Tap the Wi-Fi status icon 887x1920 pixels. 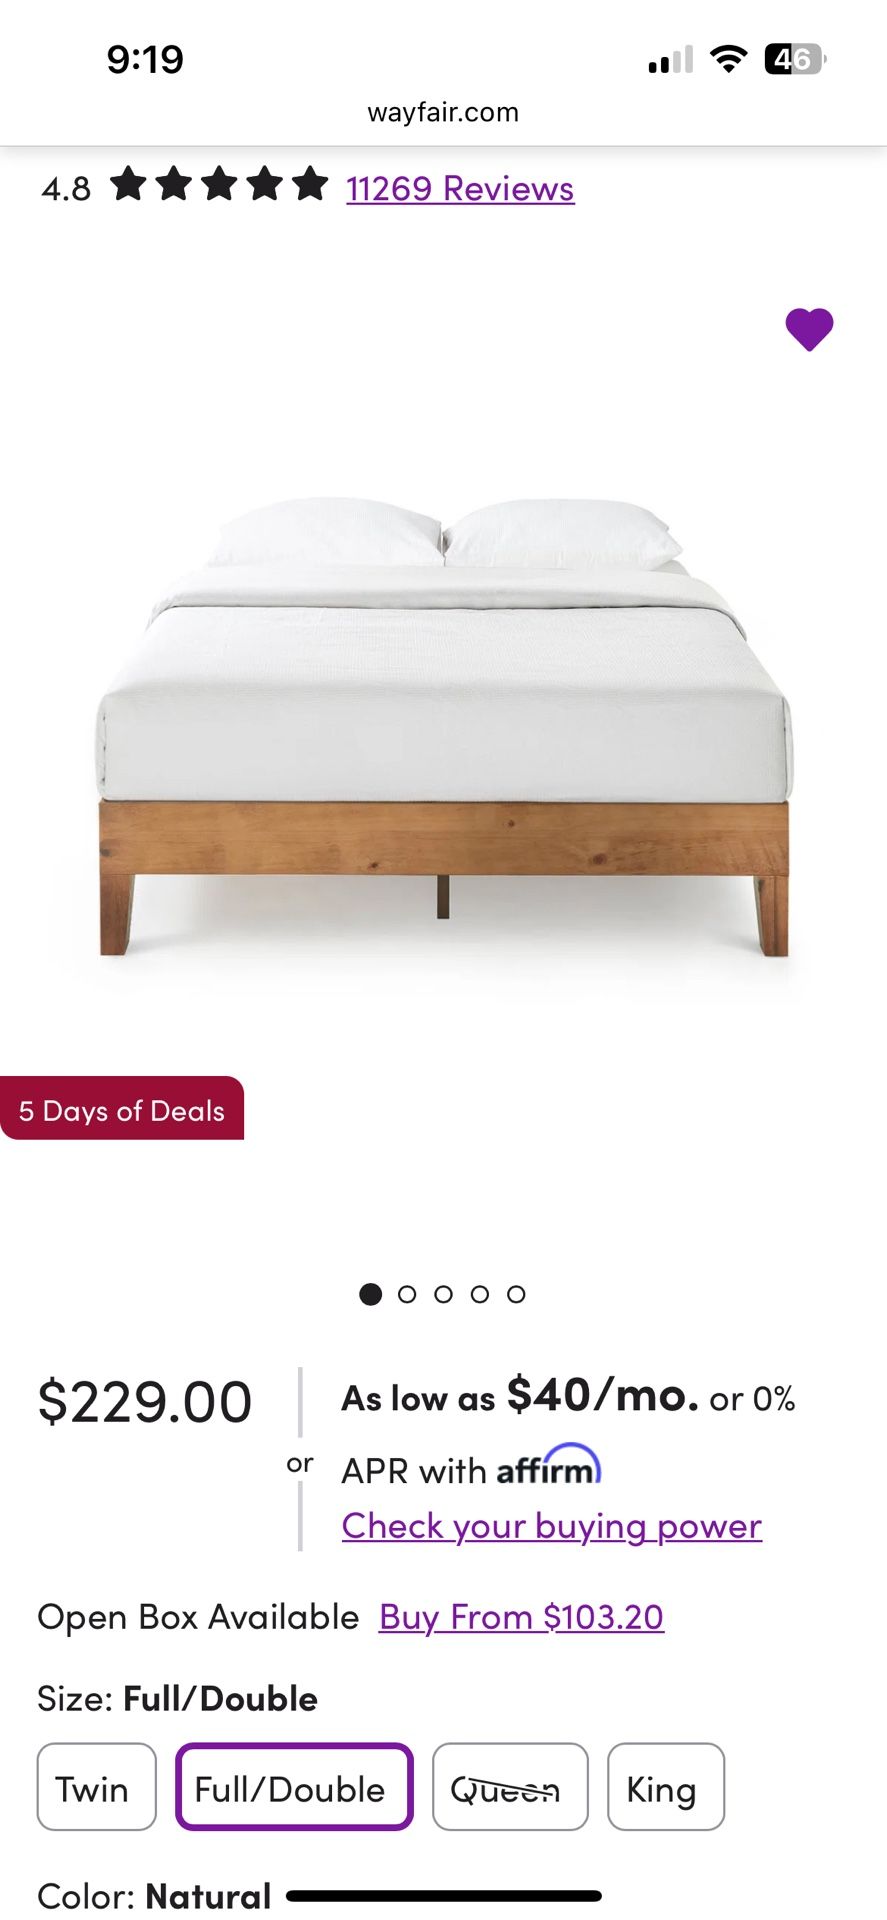(729, 60)
